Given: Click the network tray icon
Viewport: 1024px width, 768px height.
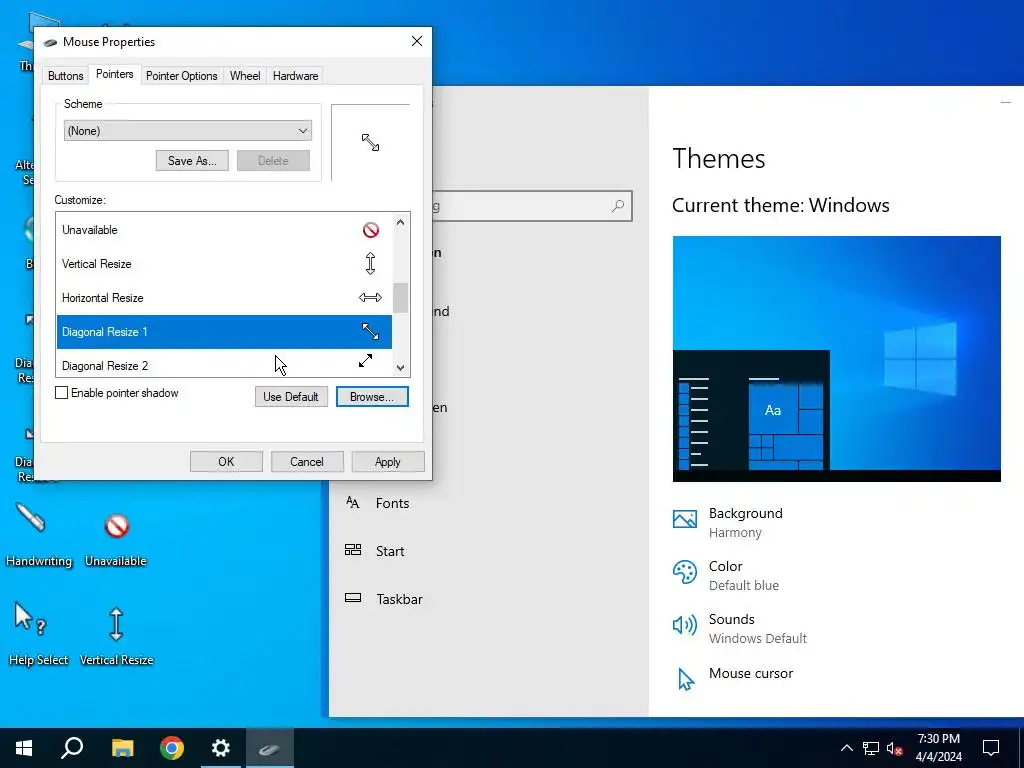Looking at the screenshot, I should 871,748.
